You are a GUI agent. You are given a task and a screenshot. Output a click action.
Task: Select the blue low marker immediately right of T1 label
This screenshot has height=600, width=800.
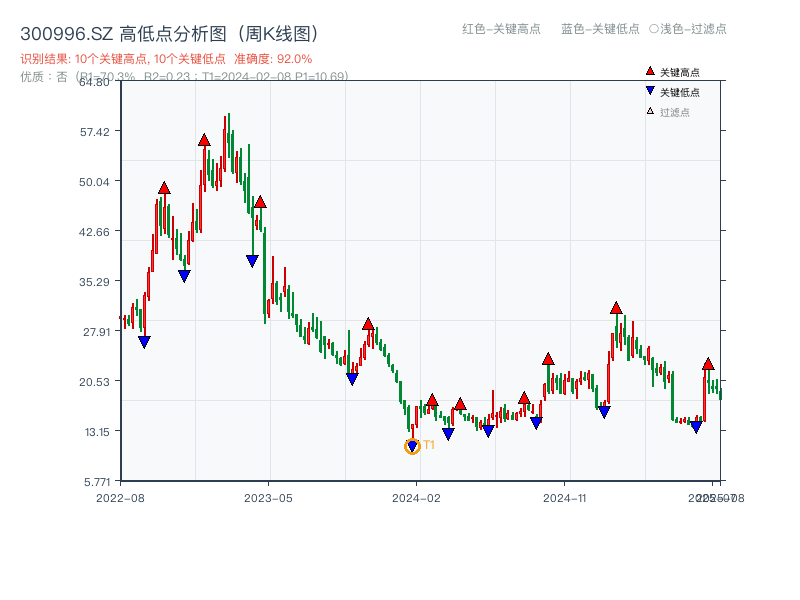pos(448,434)
